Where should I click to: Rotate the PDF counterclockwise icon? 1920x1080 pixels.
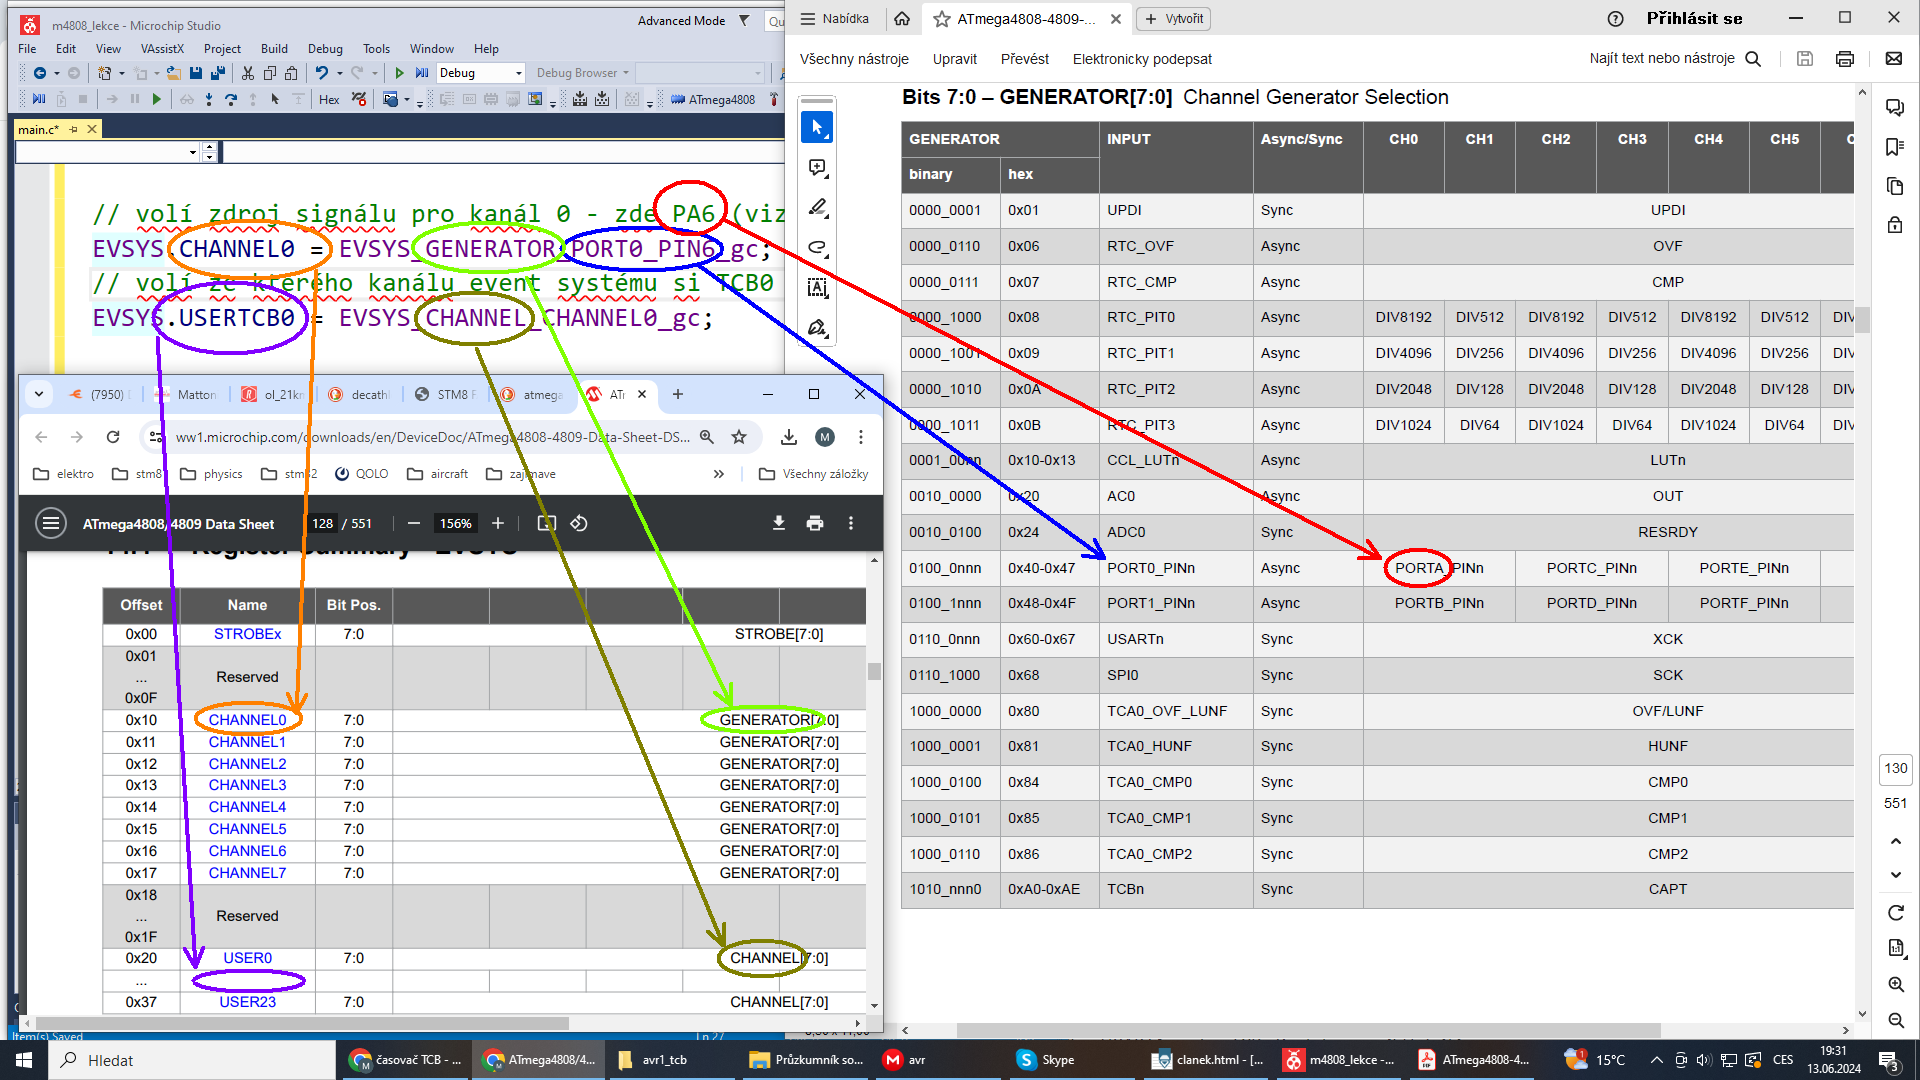point(578,523)
